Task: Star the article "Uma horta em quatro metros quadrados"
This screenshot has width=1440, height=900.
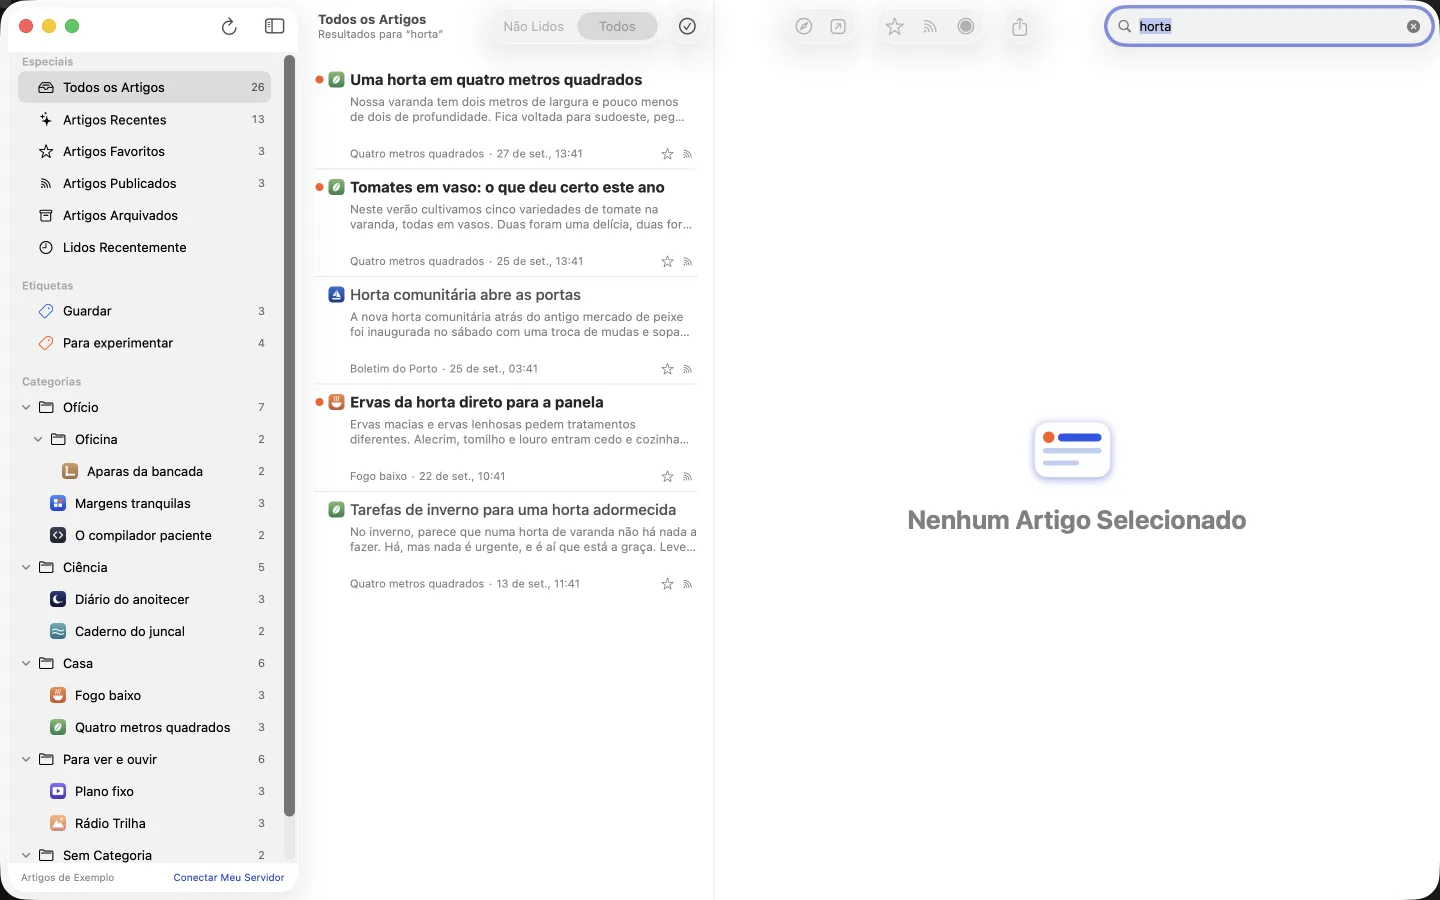Action: coord(667,154)
